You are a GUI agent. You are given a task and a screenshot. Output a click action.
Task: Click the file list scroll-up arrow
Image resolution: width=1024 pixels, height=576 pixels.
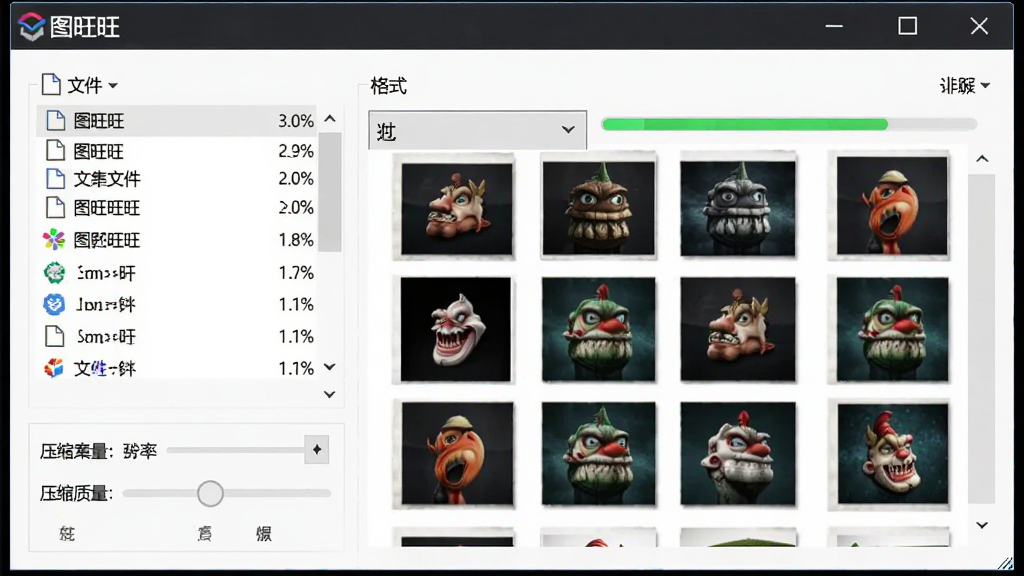[330, 119]
